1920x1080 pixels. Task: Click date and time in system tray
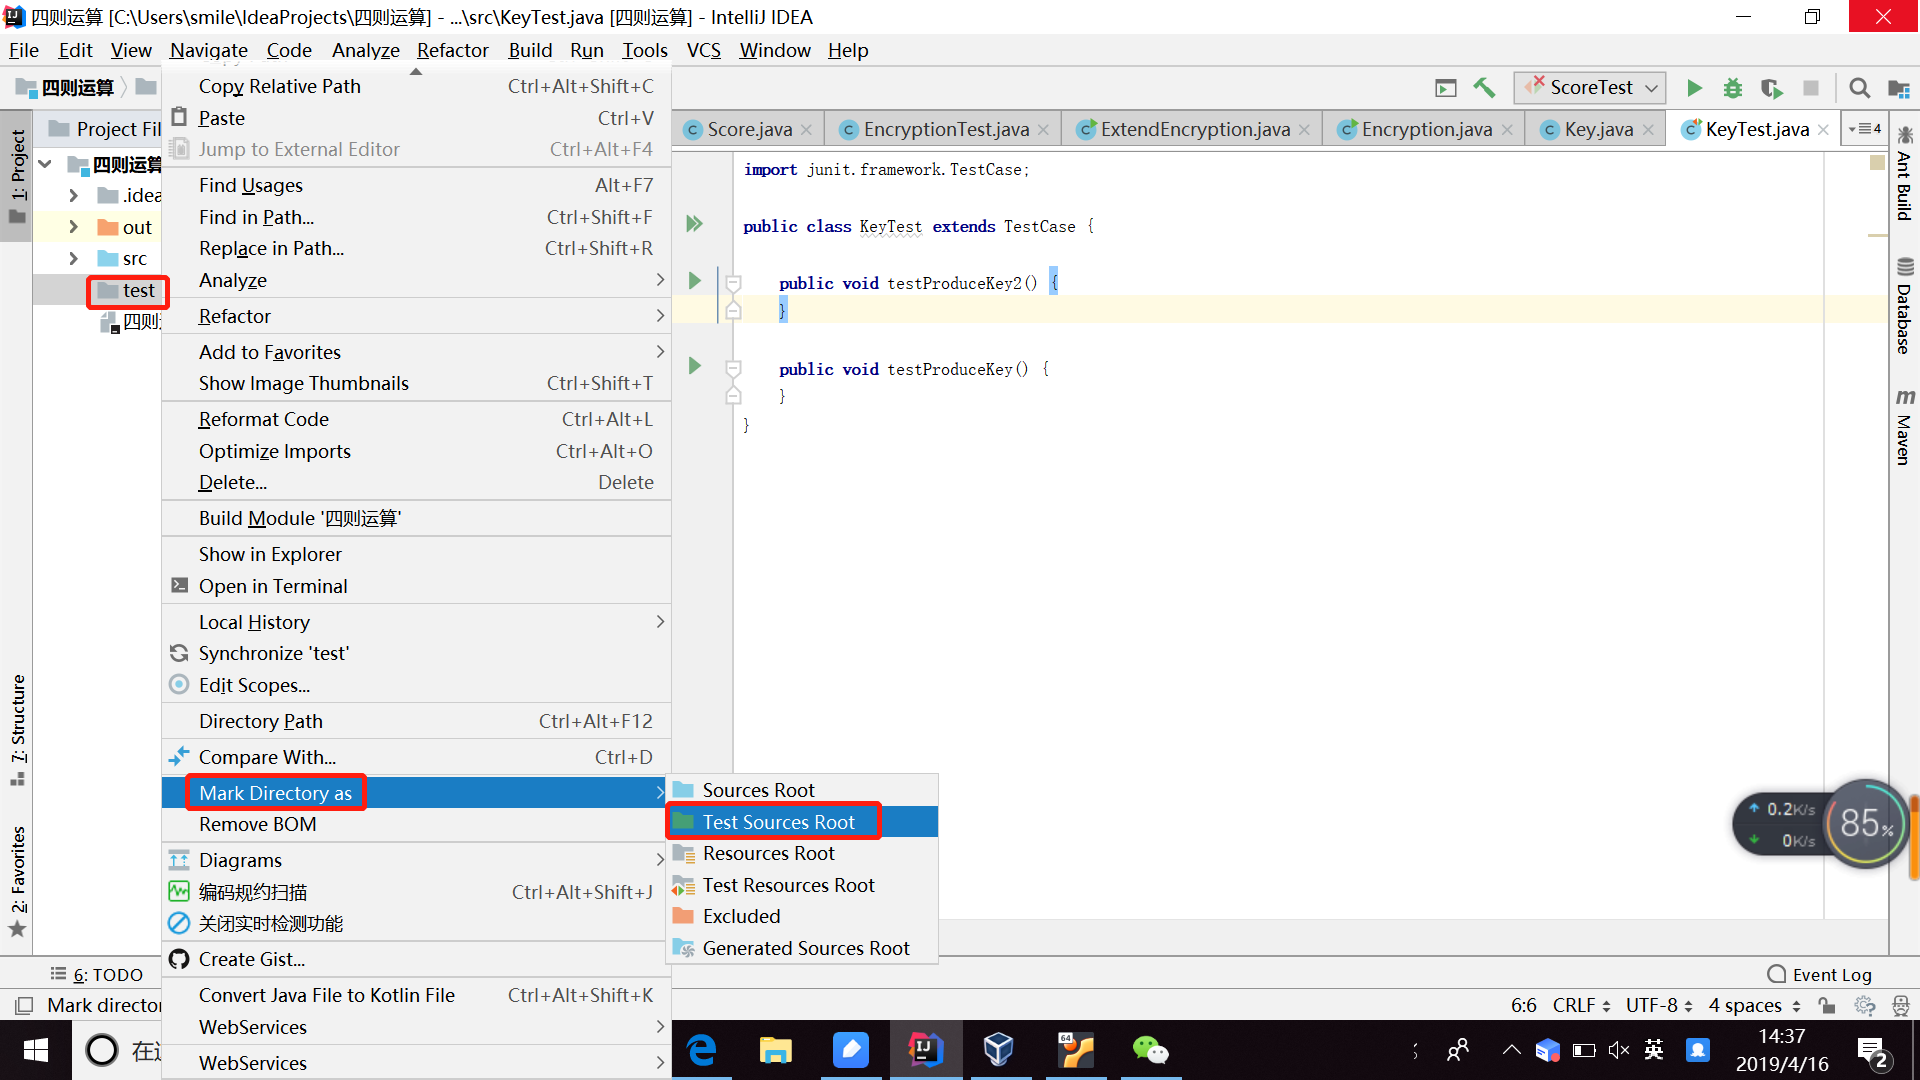[x=1781, y=1050]
